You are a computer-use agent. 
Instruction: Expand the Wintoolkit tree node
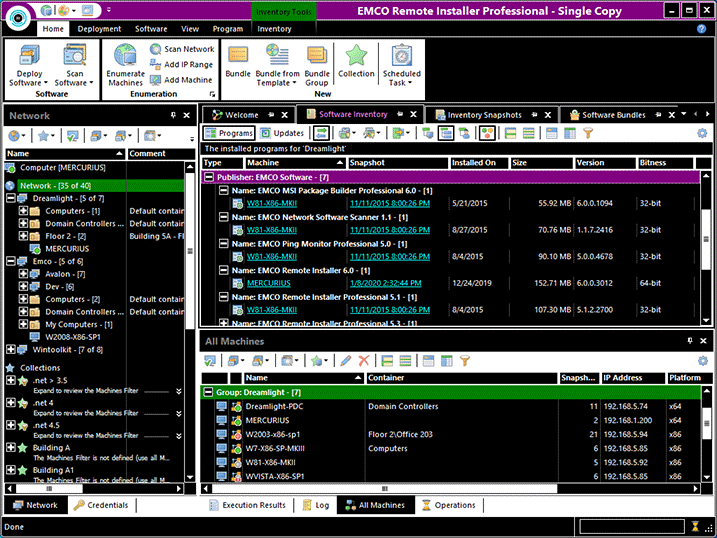tap(10, 350)
